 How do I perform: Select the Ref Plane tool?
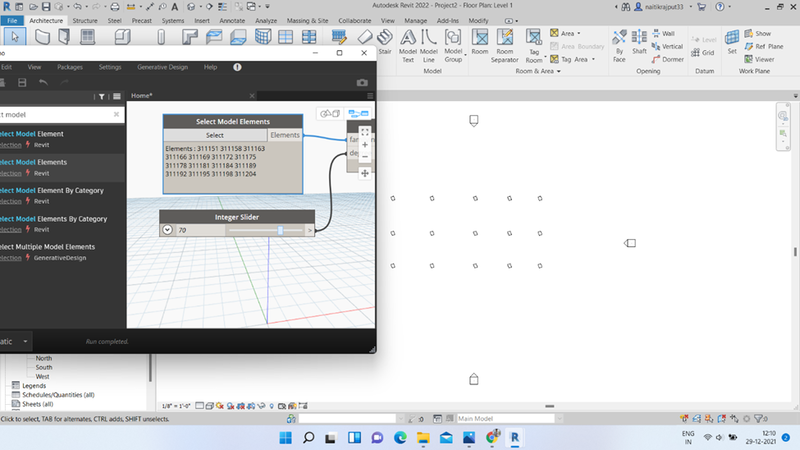click(763, 46)
